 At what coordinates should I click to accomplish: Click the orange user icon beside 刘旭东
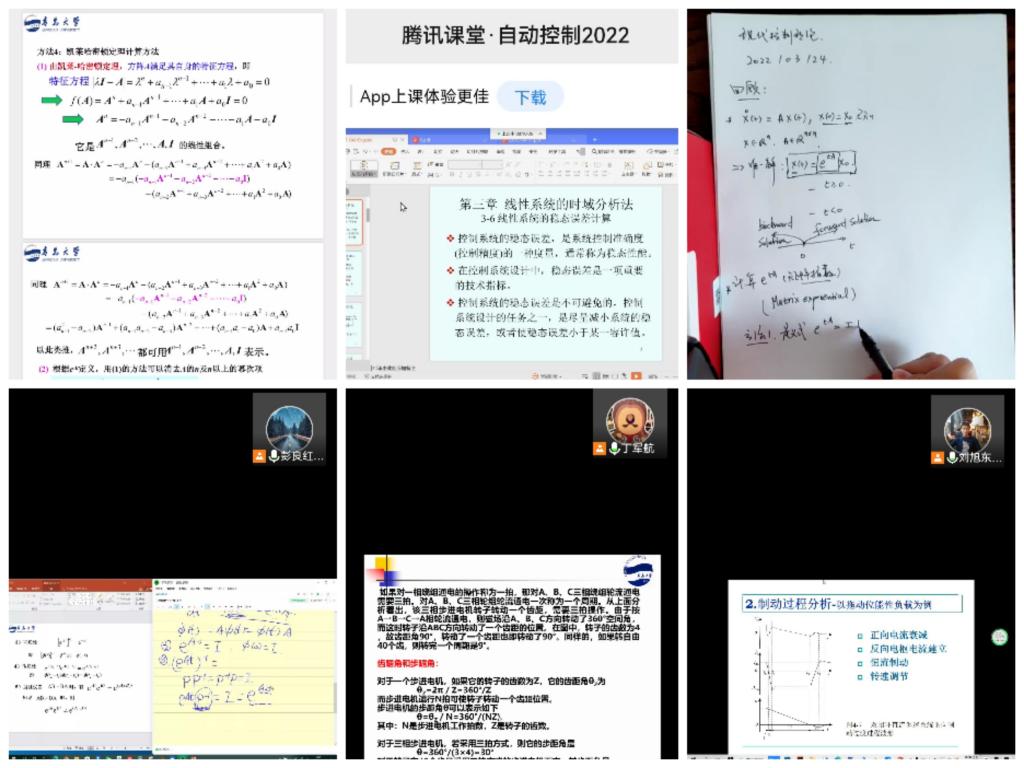click(x=937, y=457)
